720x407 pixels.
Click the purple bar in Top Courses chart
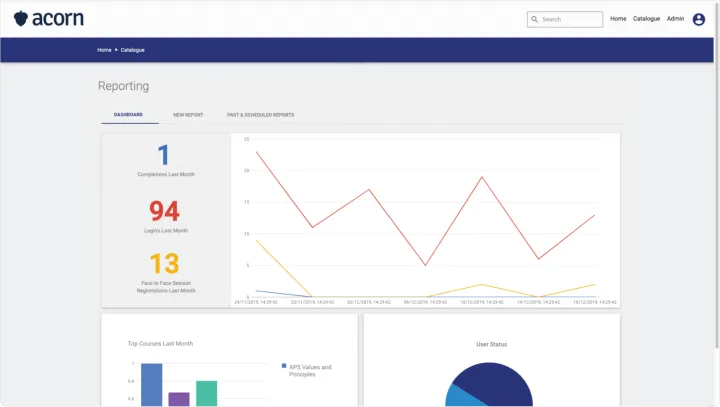[179, 399]
